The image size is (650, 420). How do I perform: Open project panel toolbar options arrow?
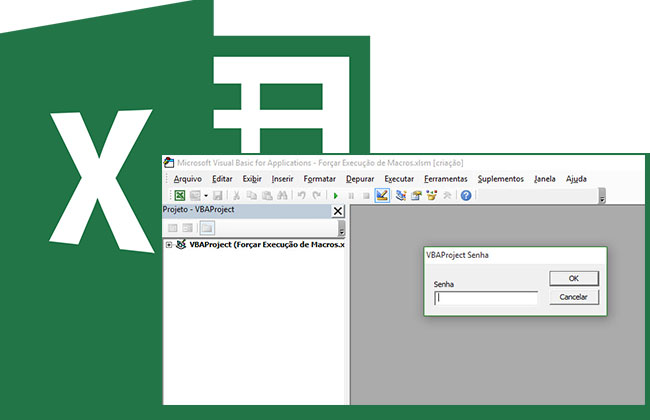(x=342, y=228)
